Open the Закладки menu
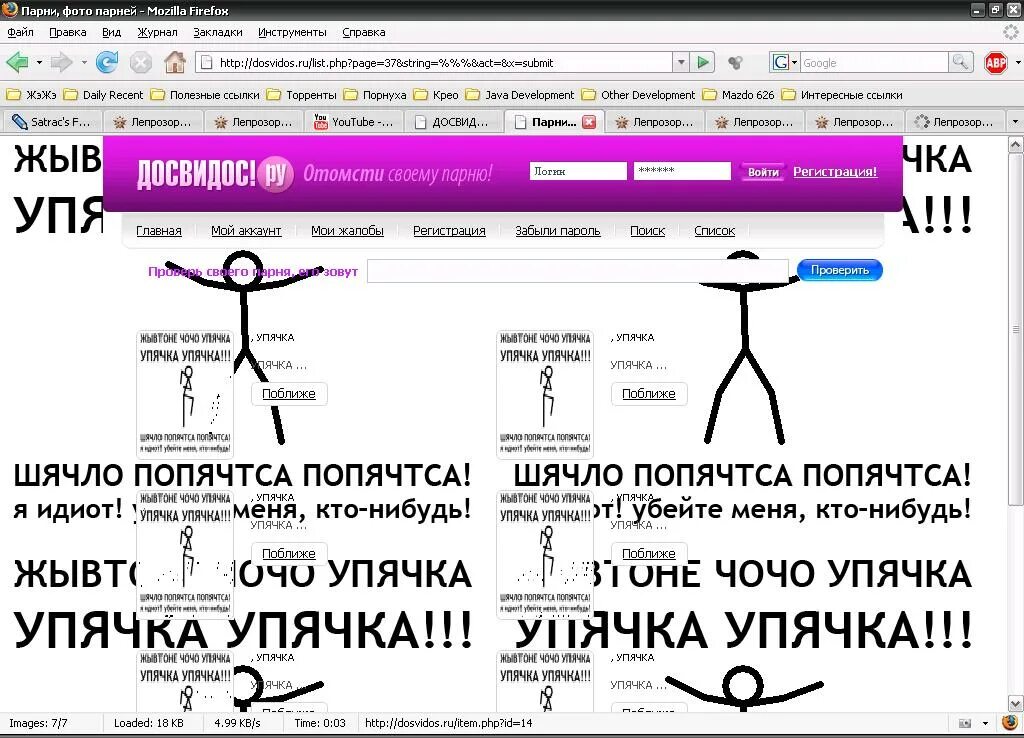This screenshot has width=1024, height=738. (x=218, y=32)
